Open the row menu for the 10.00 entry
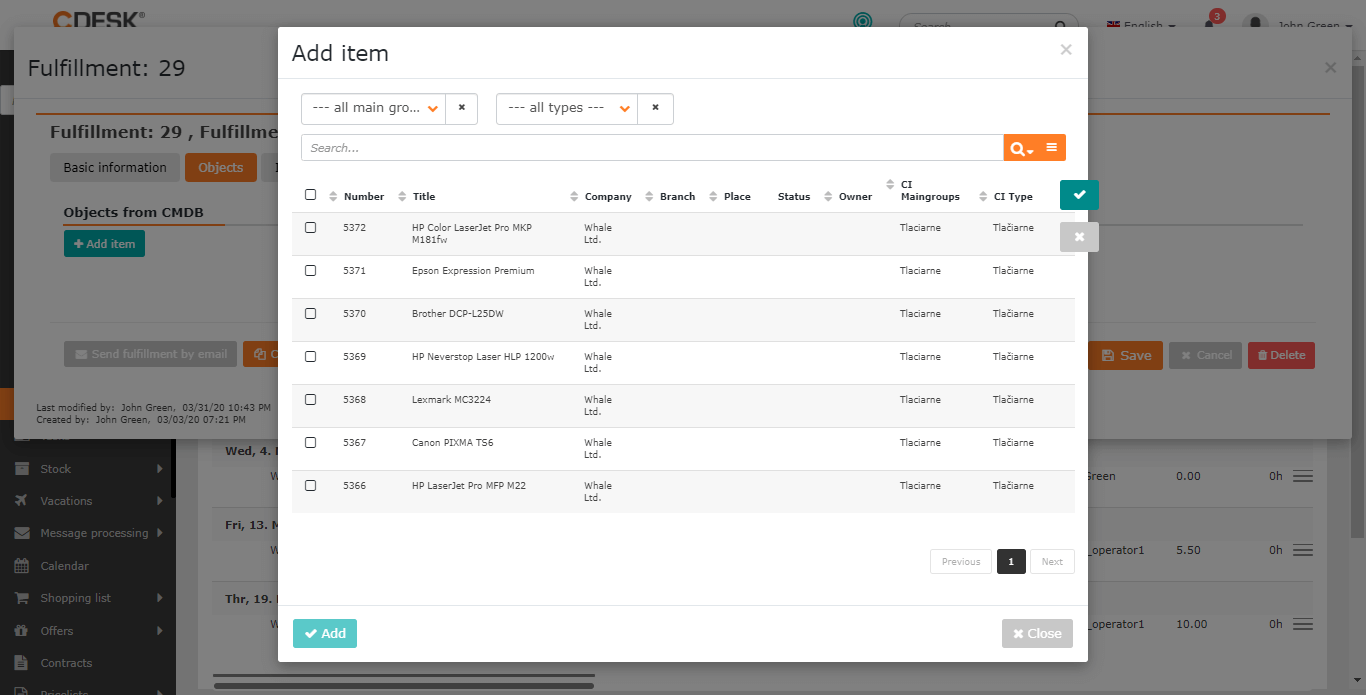The height and width of the screenshot is (695, 1366). tap(1303, 625)
